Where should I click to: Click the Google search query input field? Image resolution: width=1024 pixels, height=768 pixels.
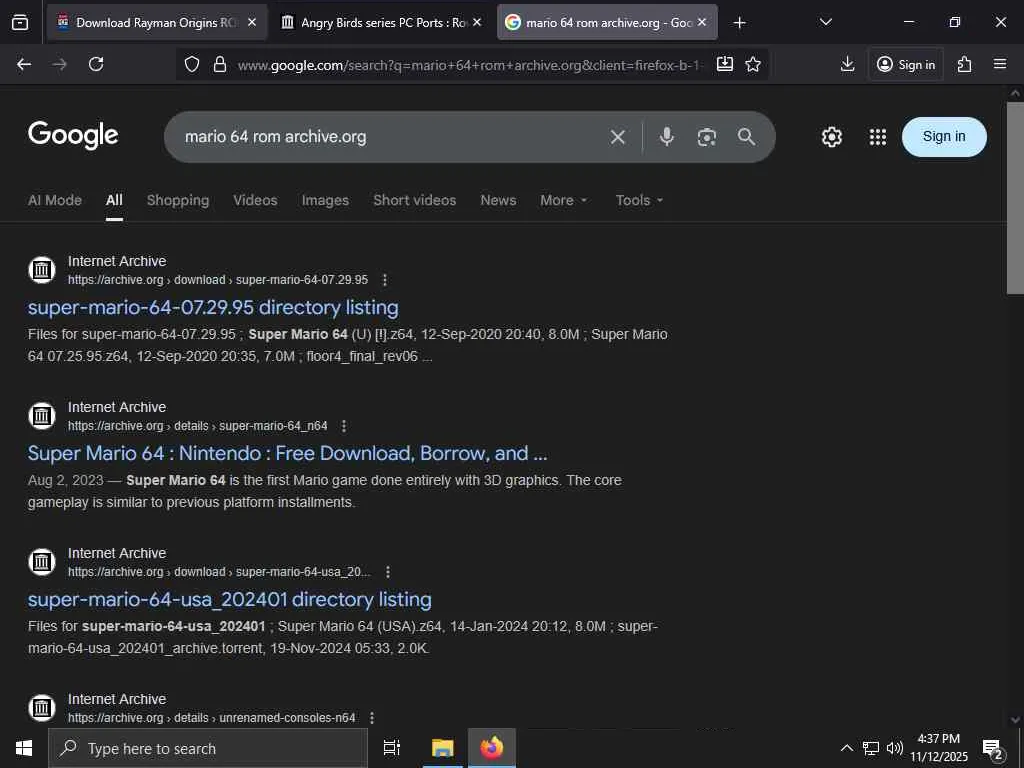click(x=390, y=137)
